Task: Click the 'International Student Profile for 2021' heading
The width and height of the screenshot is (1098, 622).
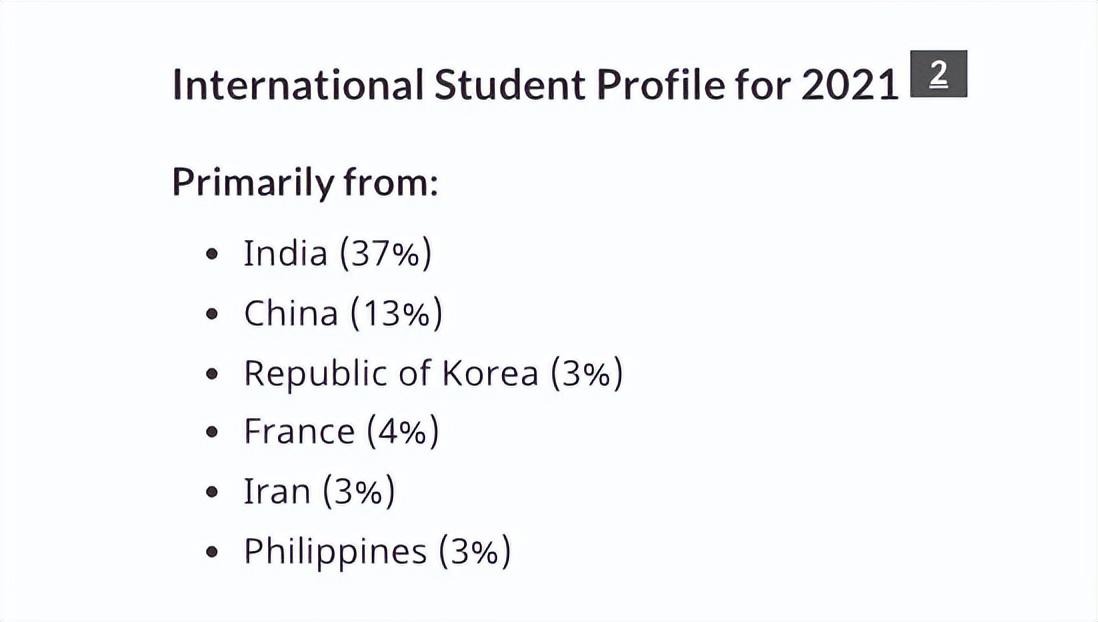Action: (x=535, y=85)
